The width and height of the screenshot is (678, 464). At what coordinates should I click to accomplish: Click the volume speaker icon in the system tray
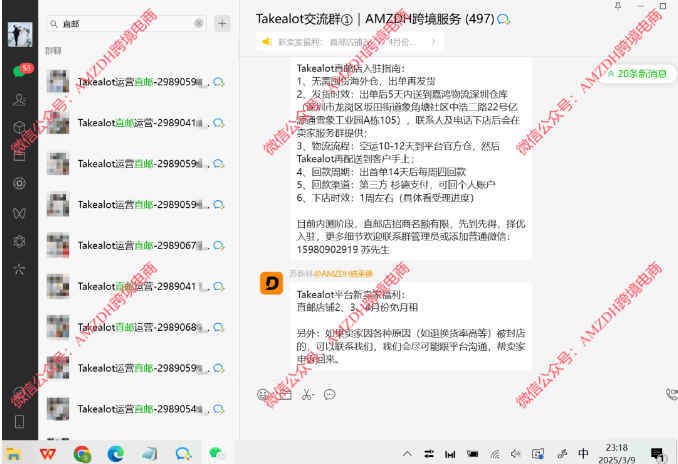point(515,454)
